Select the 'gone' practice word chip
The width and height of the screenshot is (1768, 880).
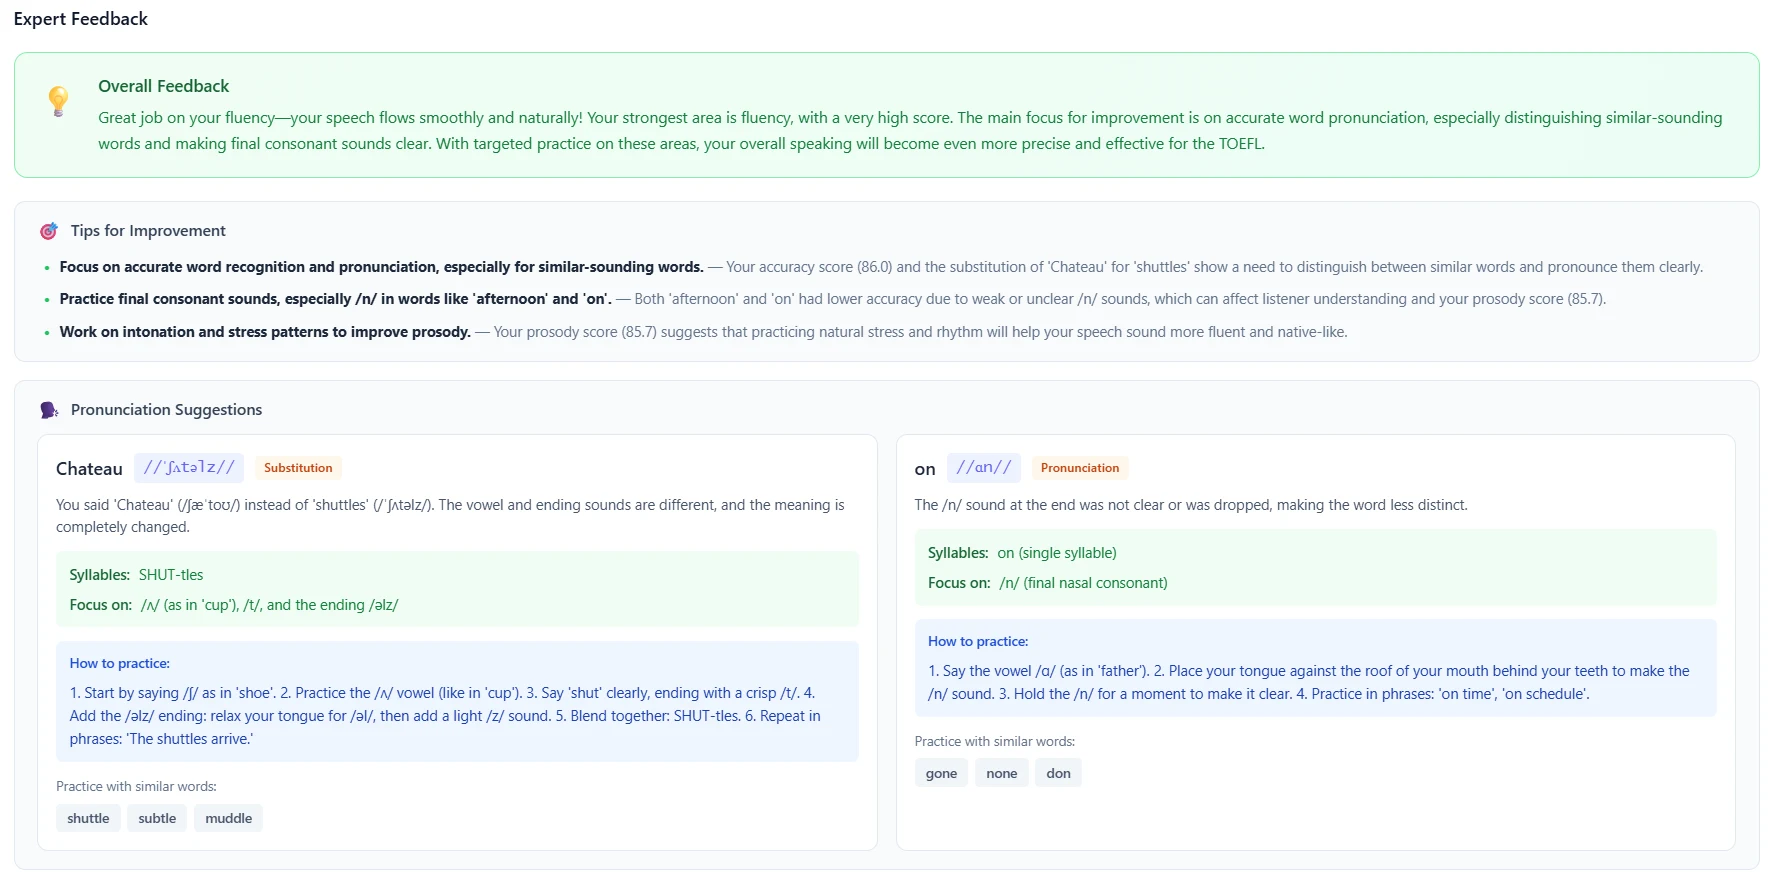(x=941, y=773)
